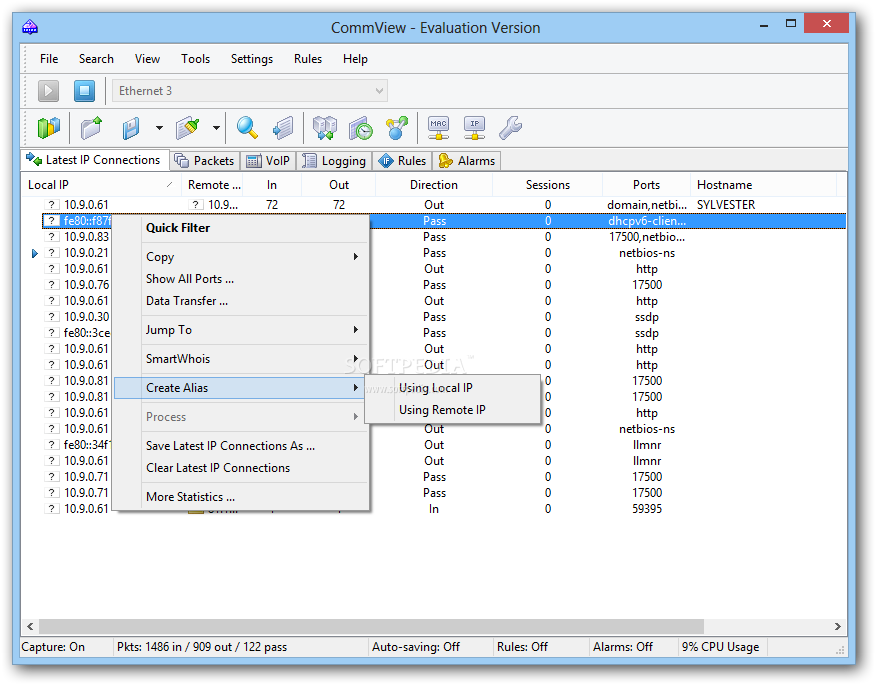Click the Capture: On status entry
The height and width of the screenshot is (685, 876).
pos(53,647)
